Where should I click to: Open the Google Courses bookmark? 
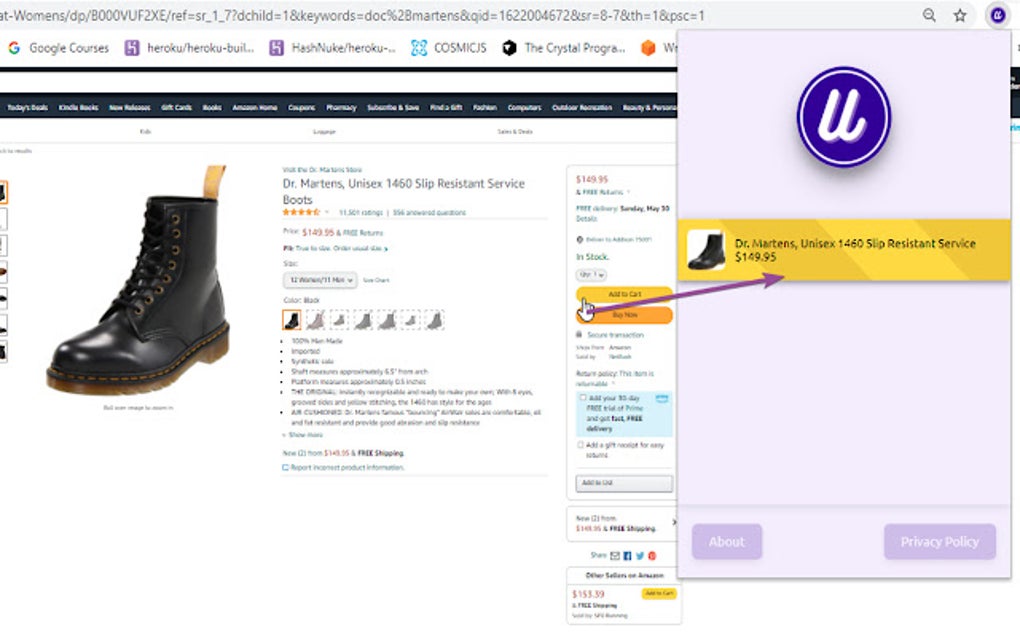click(59, 47)
